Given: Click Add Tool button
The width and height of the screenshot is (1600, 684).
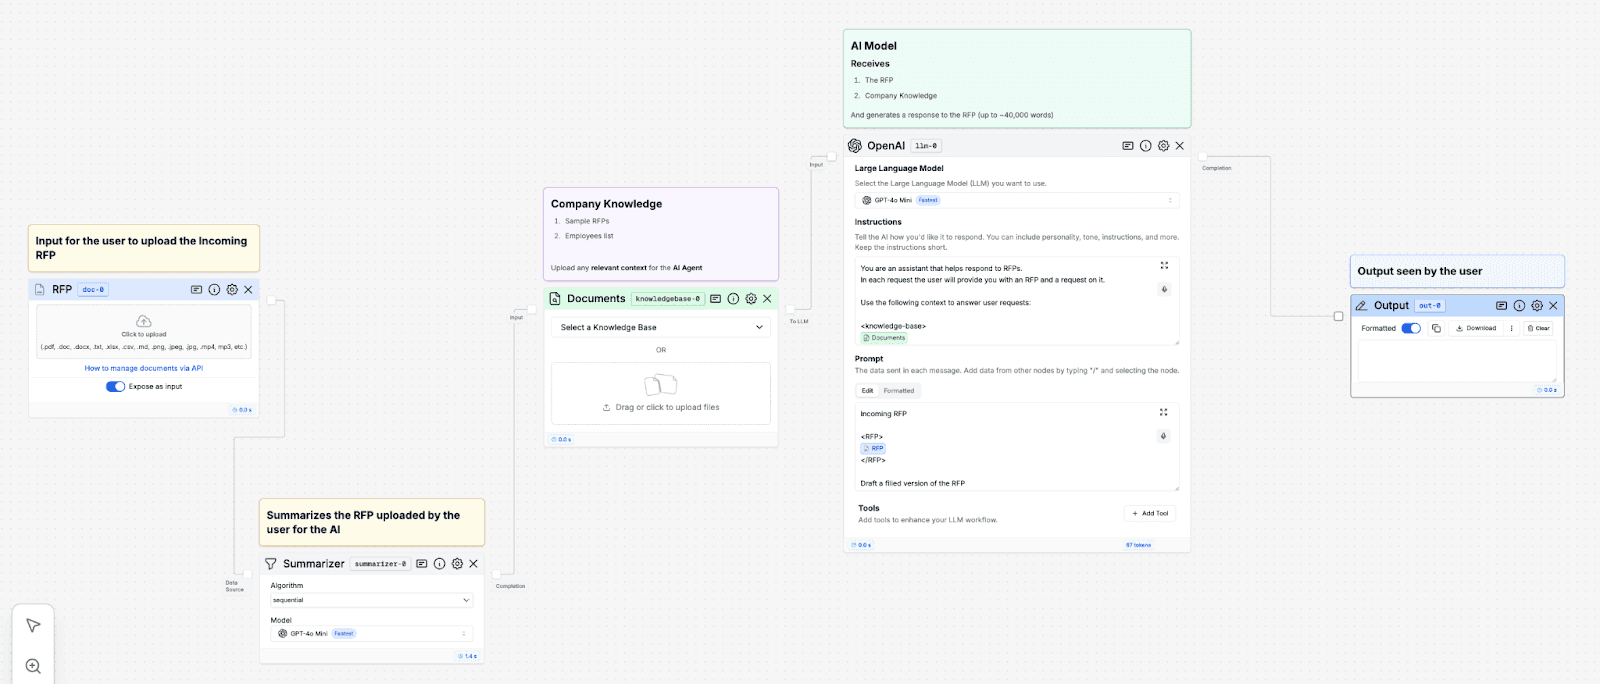Looking at the screenshot, I should 1150,513.
